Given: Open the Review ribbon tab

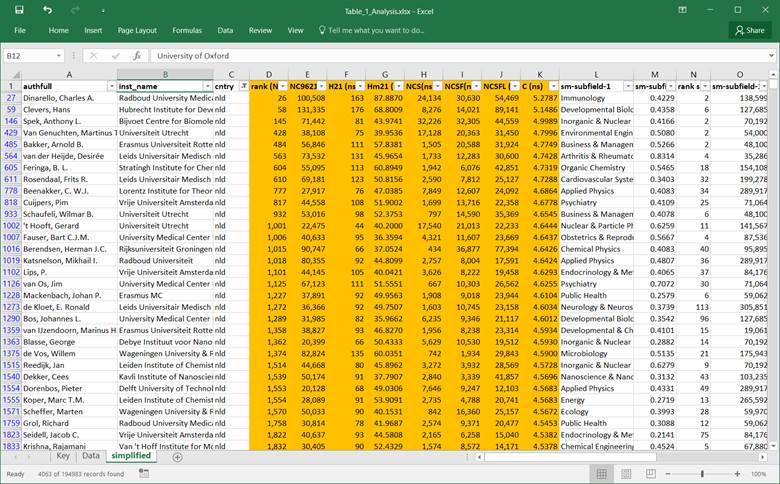Looking at the screenshot, I should pos(260,30).
